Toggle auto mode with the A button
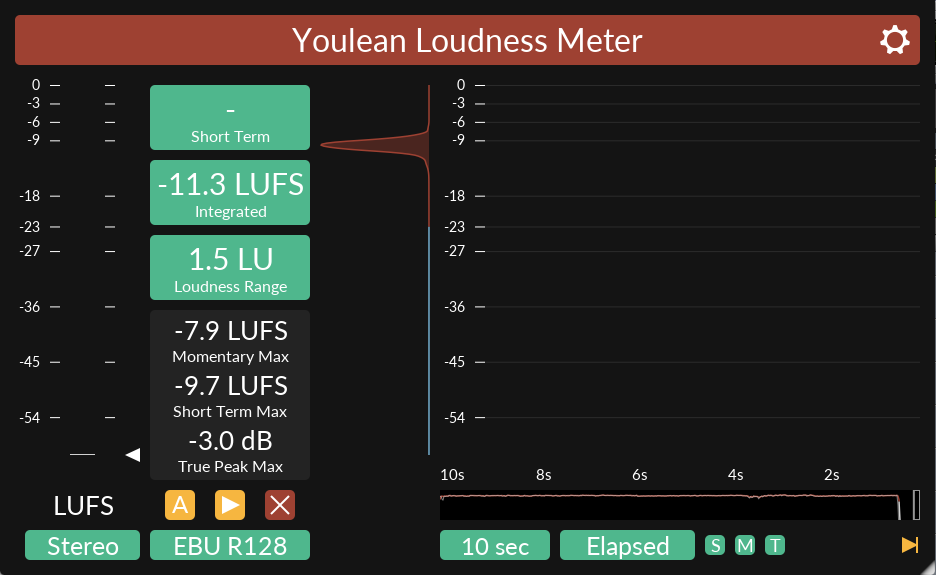 [180, 505]
